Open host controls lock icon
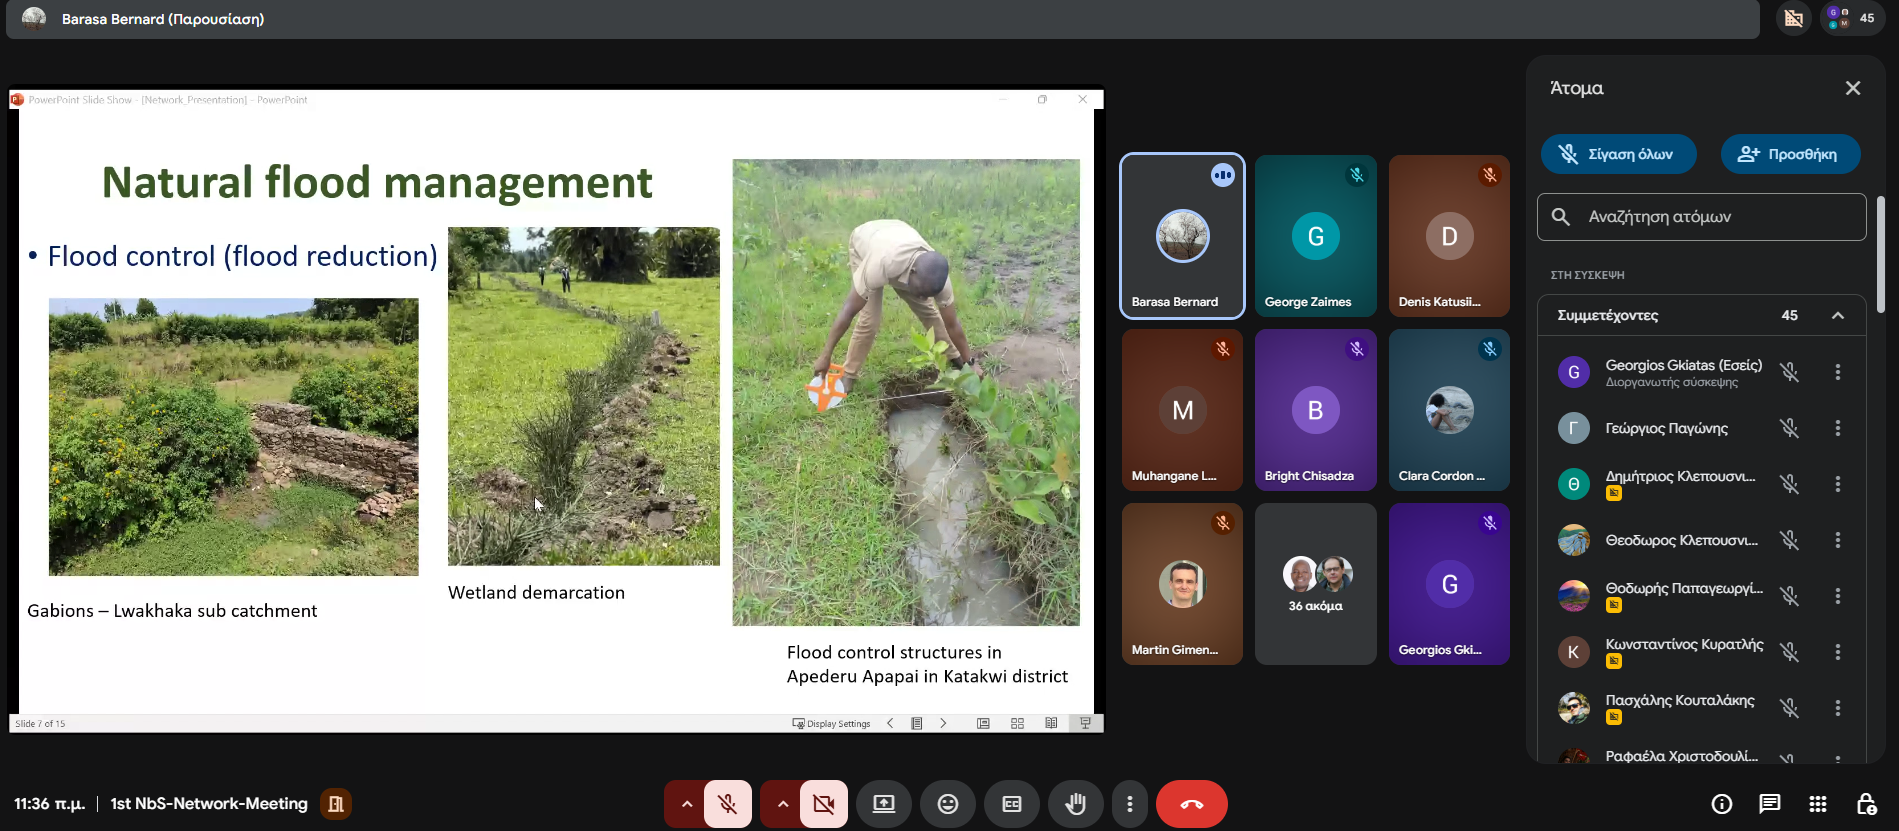The width and height of the screenshot is (1899, 831). 1865,804
